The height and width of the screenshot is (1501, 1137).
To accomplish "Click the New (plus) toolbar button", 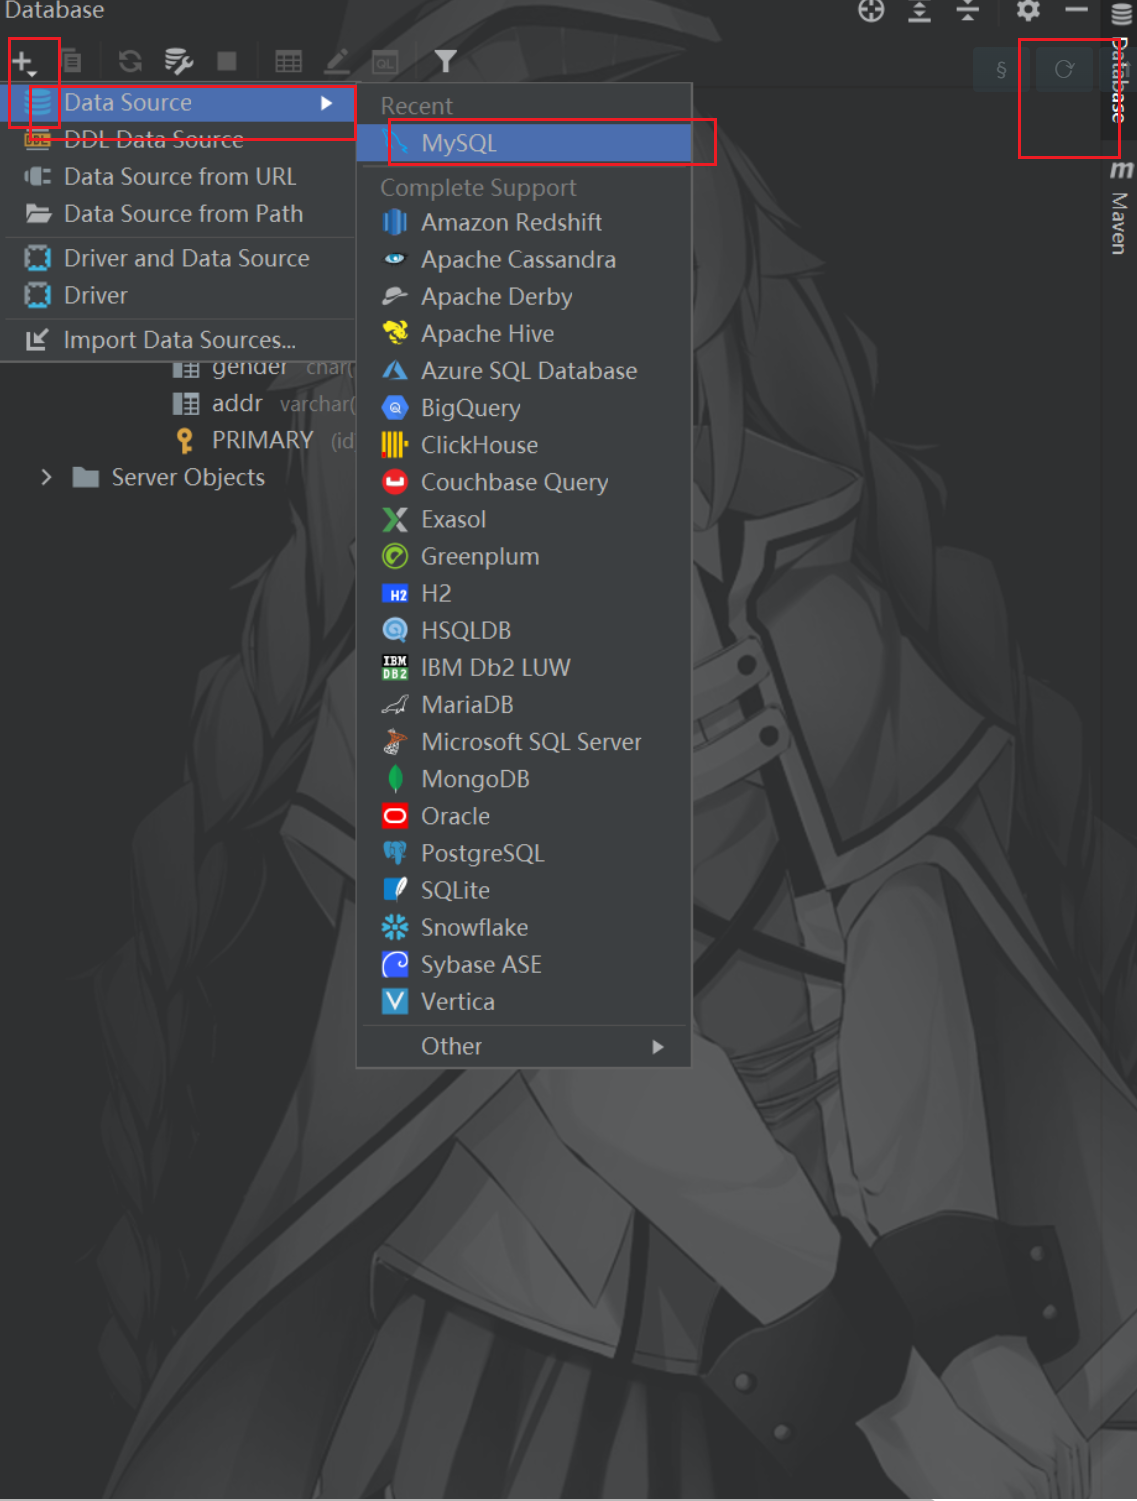I will pos(24,62).
